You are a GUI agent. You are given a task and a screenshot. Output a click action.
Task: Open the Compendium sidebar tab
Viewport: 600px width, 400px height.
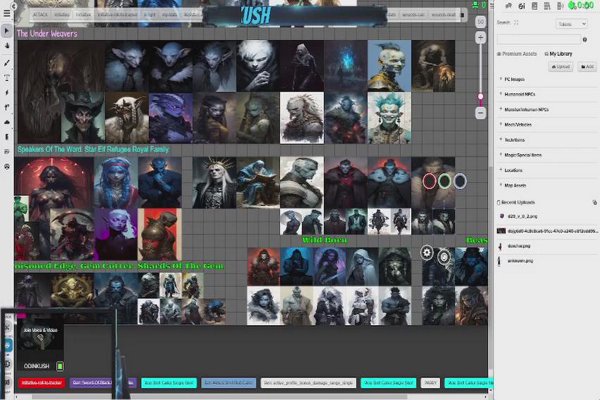[x=547, y=6]
